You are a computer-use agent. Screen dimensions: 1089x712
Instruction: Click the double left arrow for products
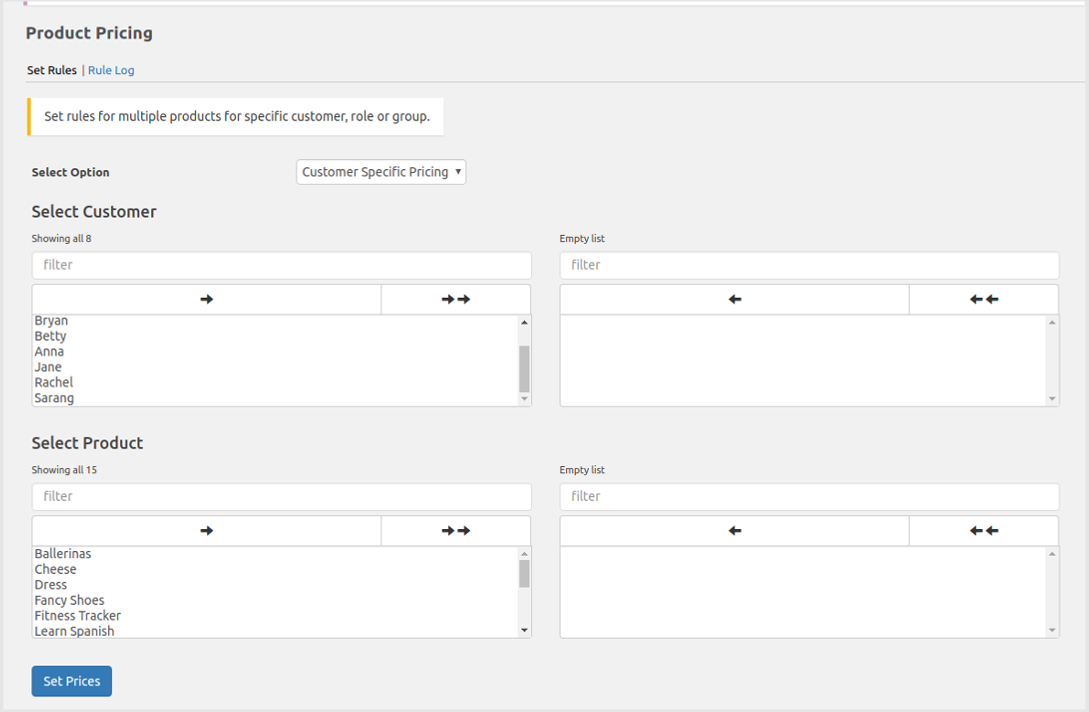(x=983, y=530)
